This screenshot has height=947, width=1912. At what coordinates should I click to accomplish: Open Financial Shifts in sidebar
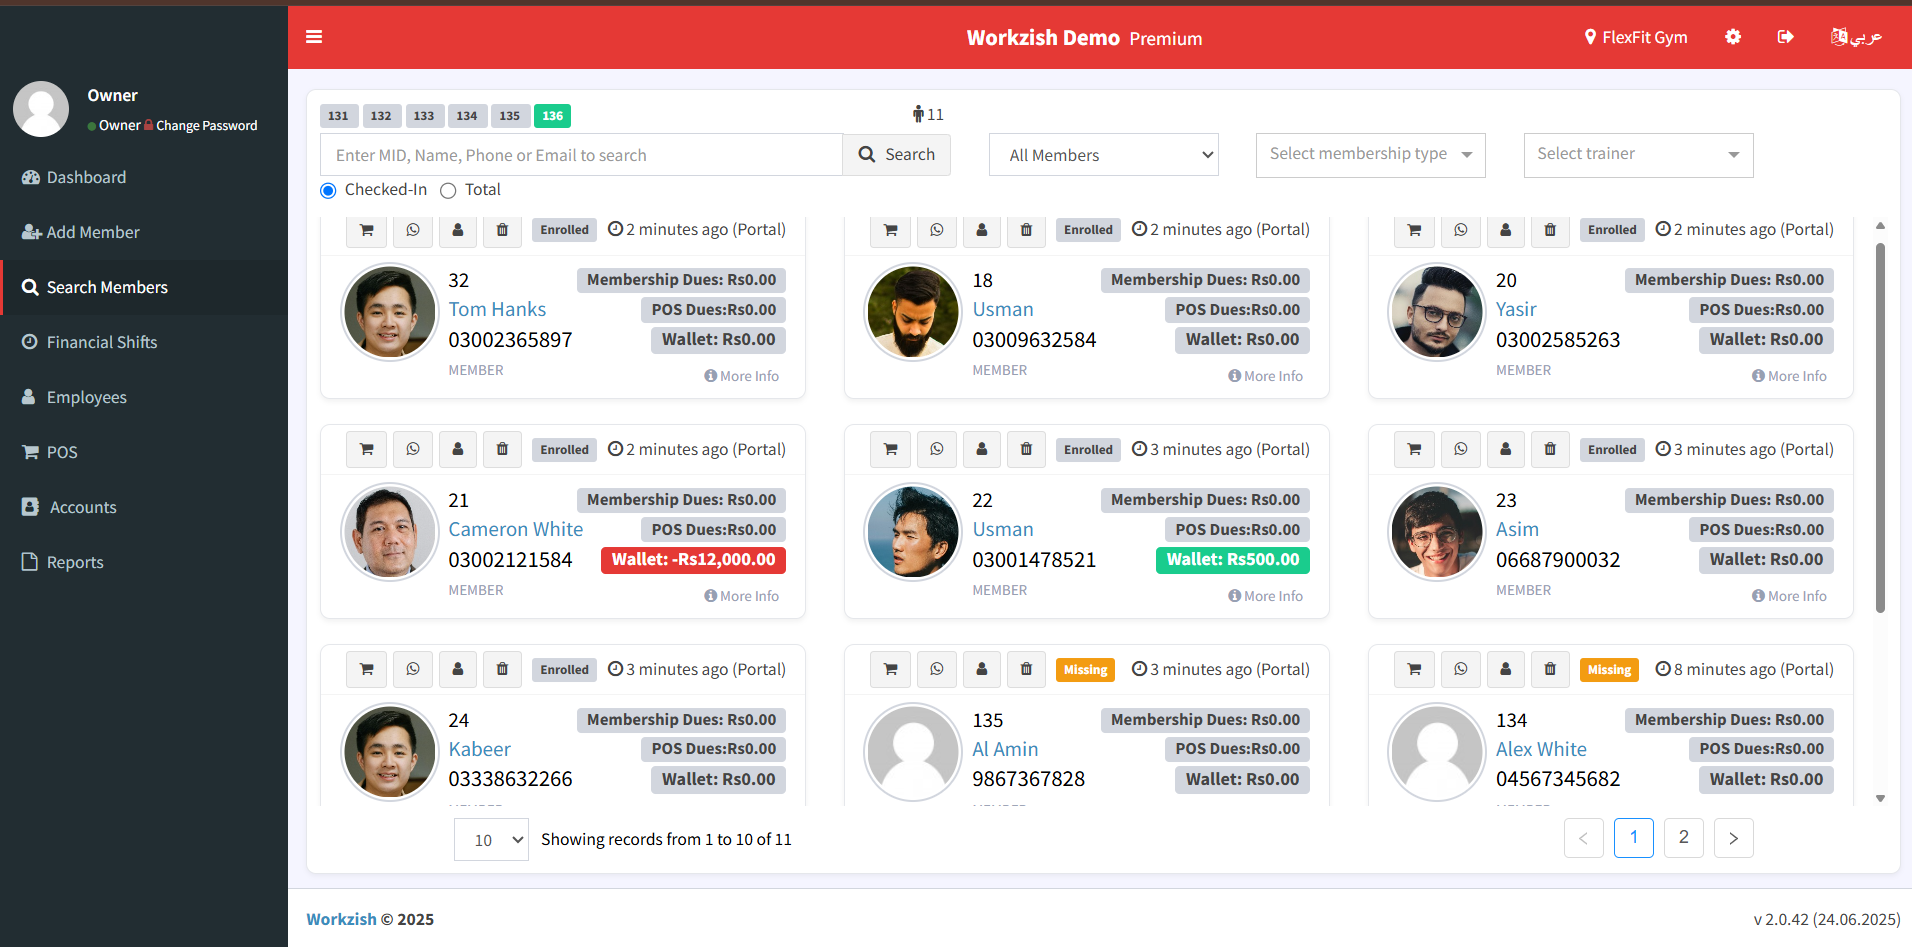[x=144, y=342]
